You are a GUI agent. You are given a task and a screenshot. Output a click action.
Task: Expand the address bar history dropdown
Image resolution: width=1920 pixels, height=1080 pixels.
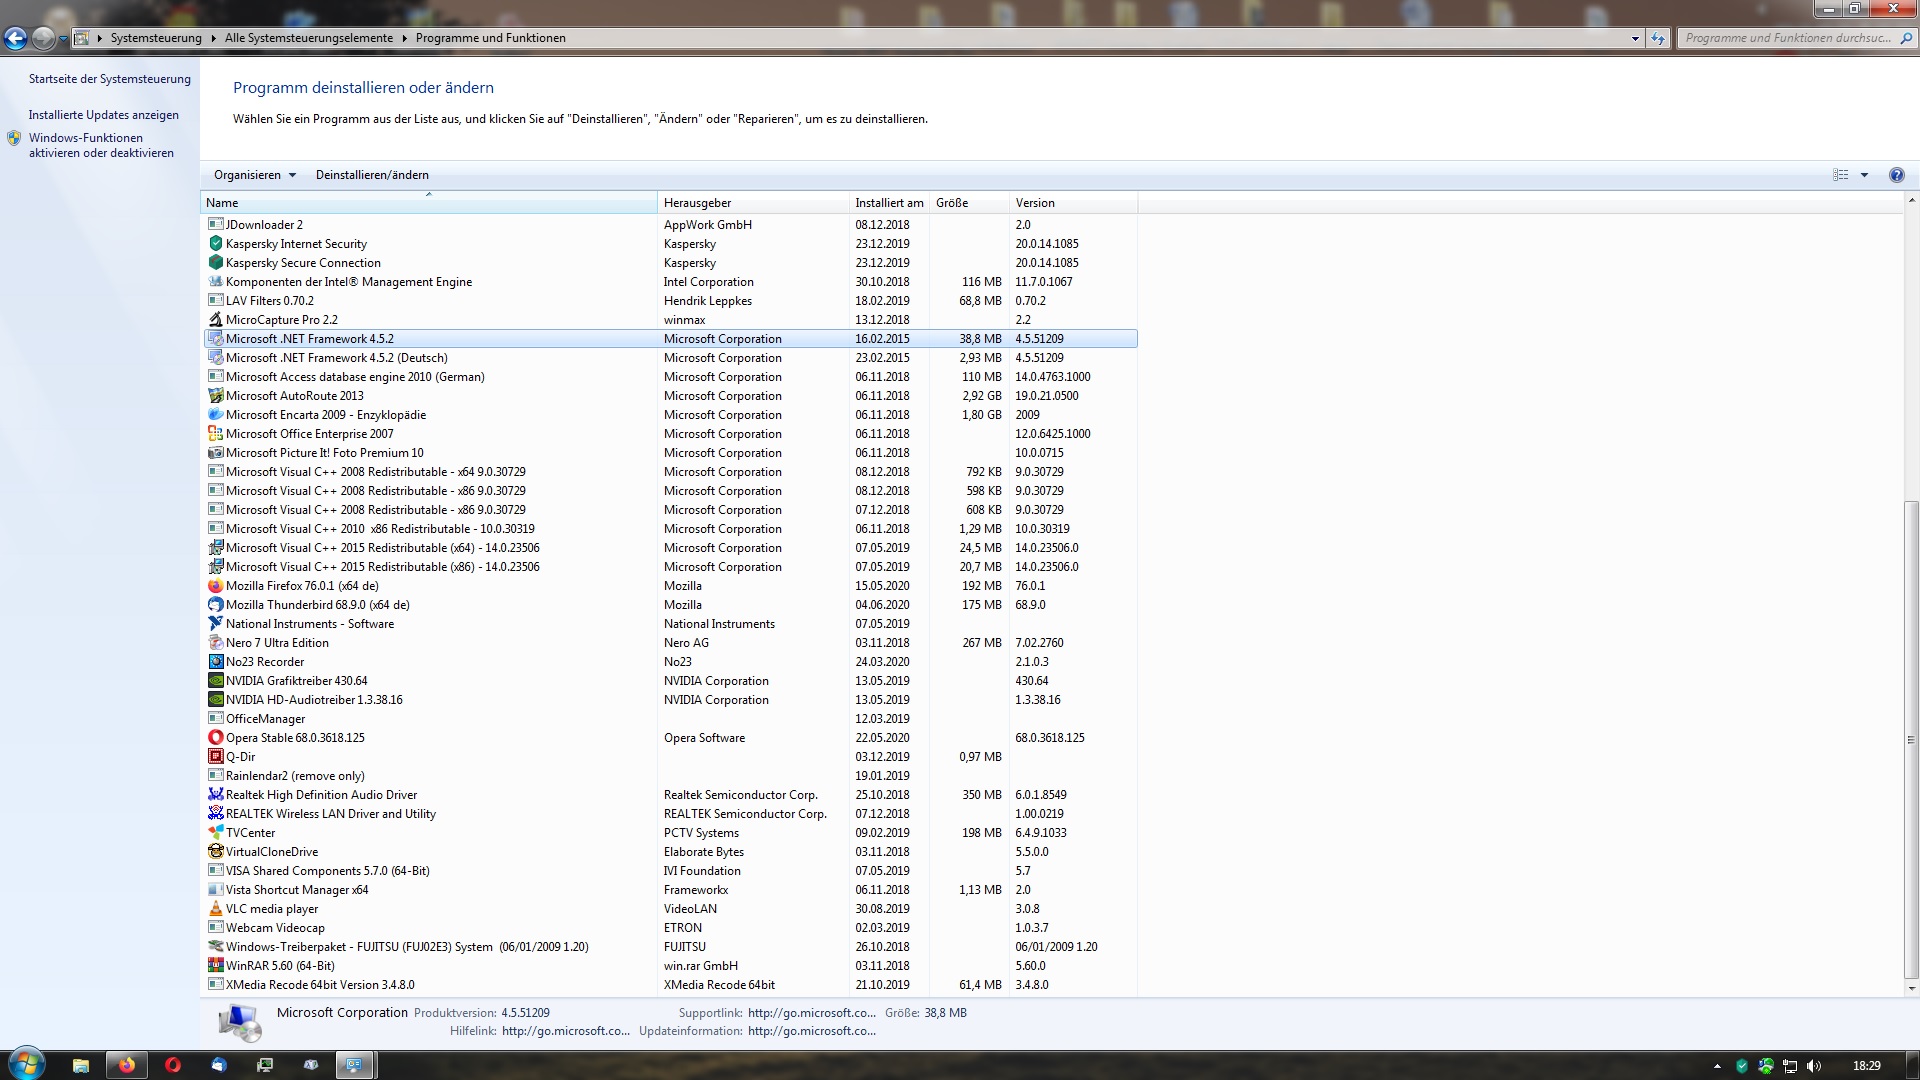click(x=1635, y=38)
